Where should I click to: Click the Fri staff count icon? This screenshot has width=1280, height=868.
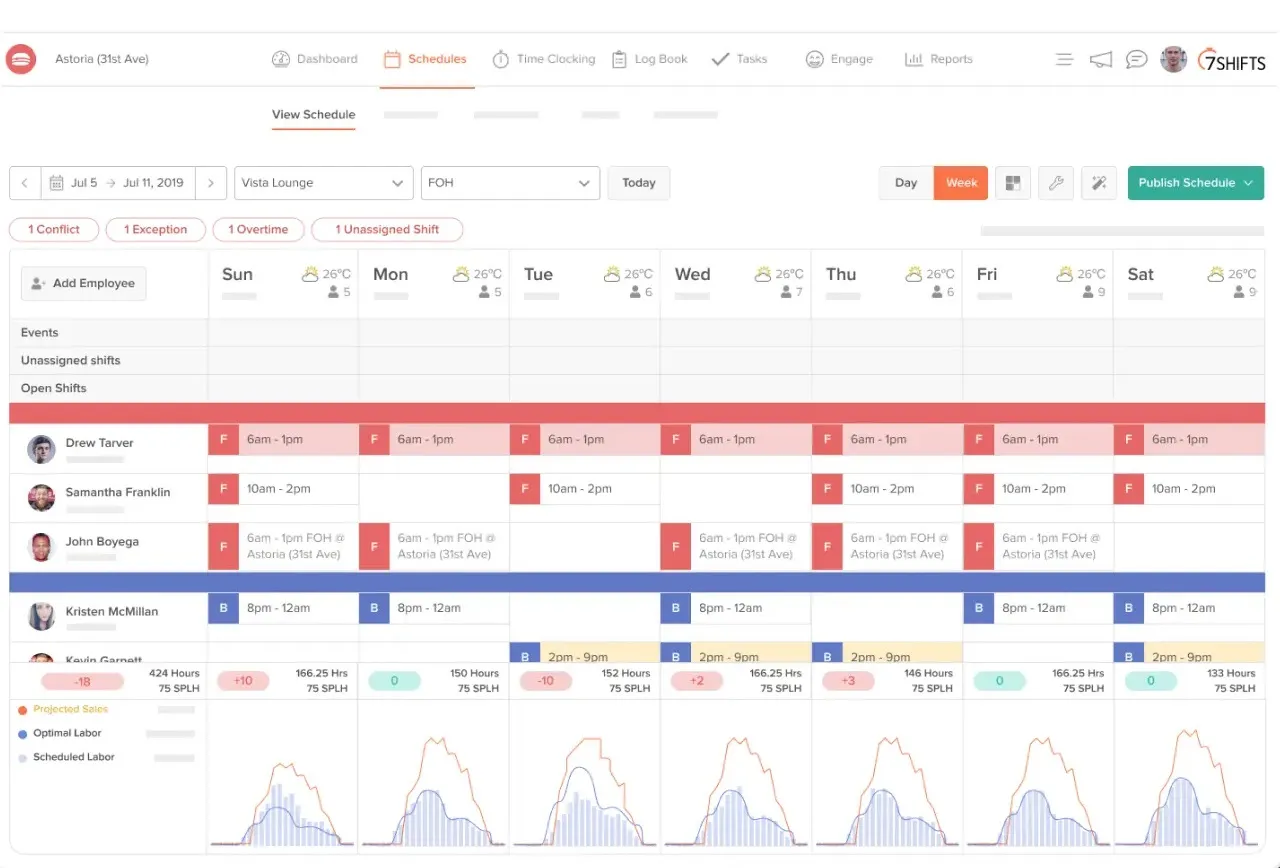(x=1088, y=292)
